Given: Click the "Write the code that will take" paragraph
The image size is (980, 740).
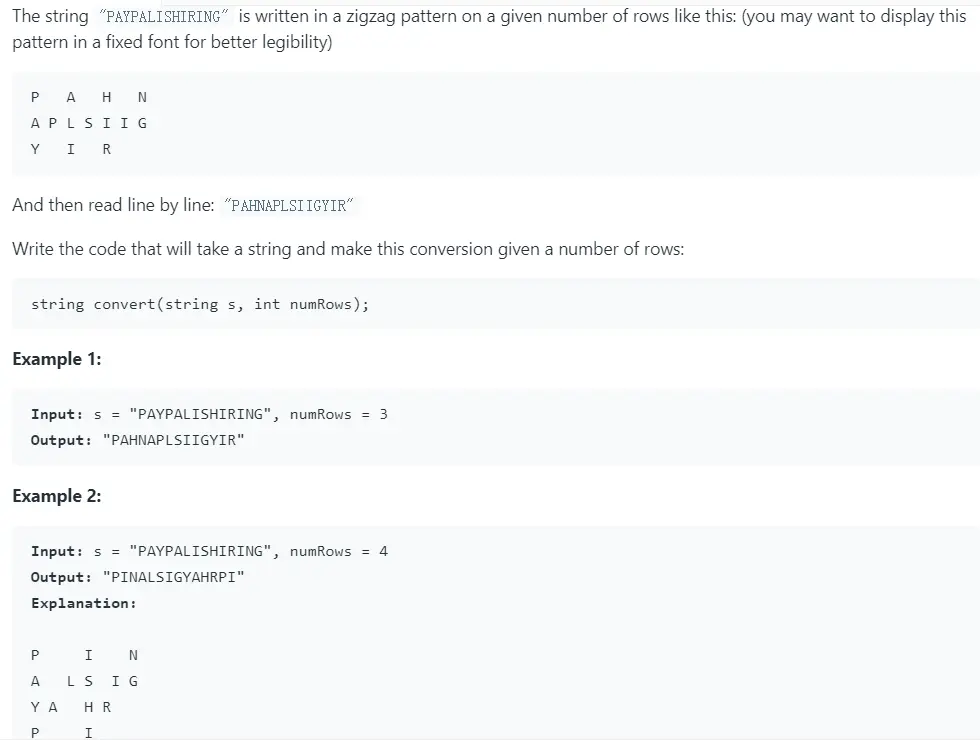Looking at the screenshot, I should [348, 249].
